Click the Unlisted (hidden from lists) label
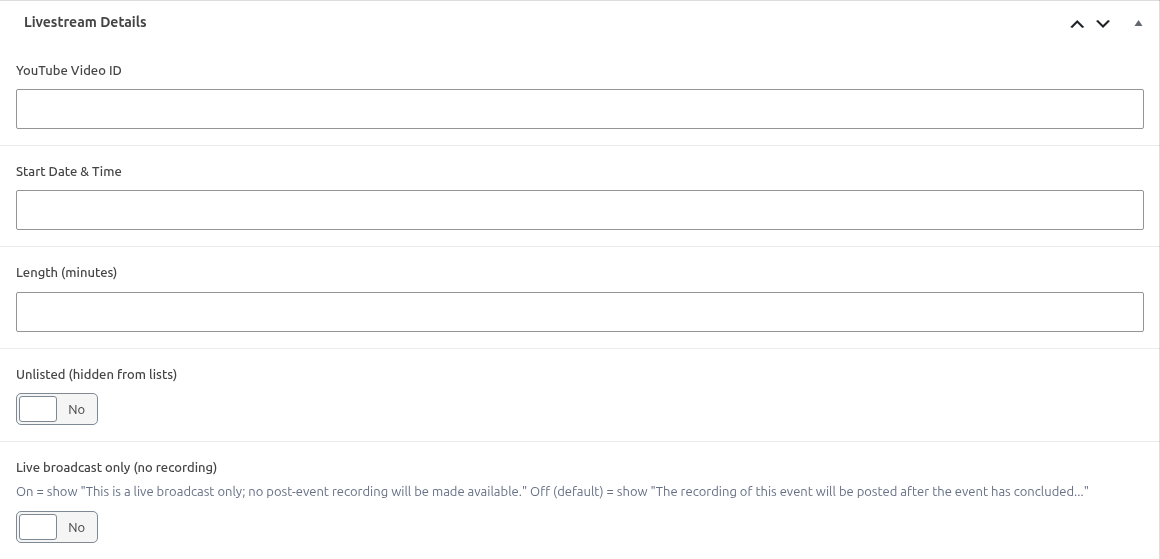 96,374
